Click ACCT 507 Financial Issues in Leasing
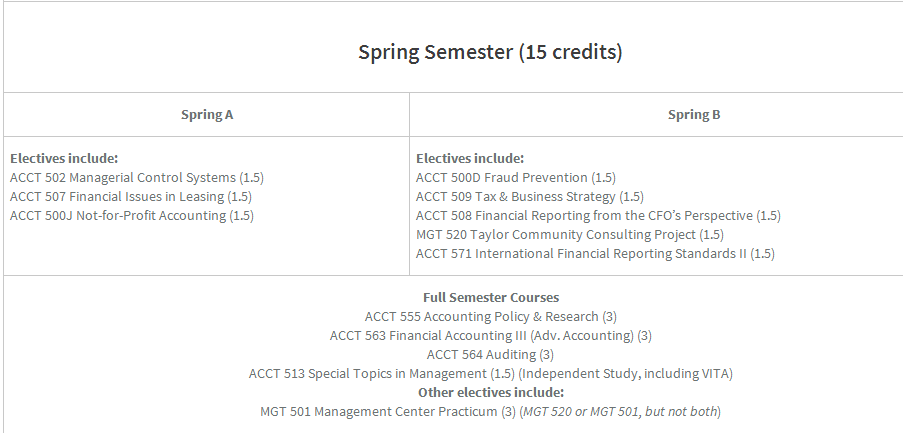This screenshot has height=433, width=903. coord(131,196)
